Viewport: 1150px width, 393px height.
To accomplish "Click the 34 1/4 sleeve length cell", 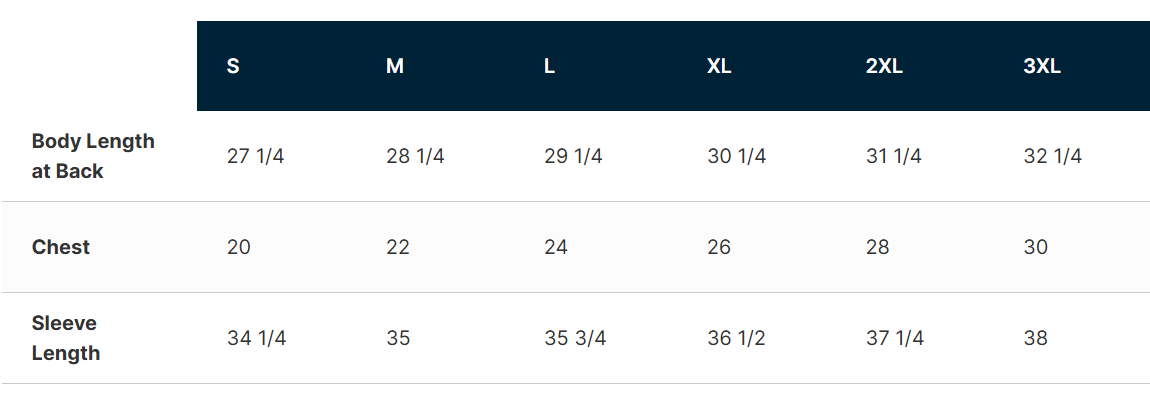I will [257, 338].
